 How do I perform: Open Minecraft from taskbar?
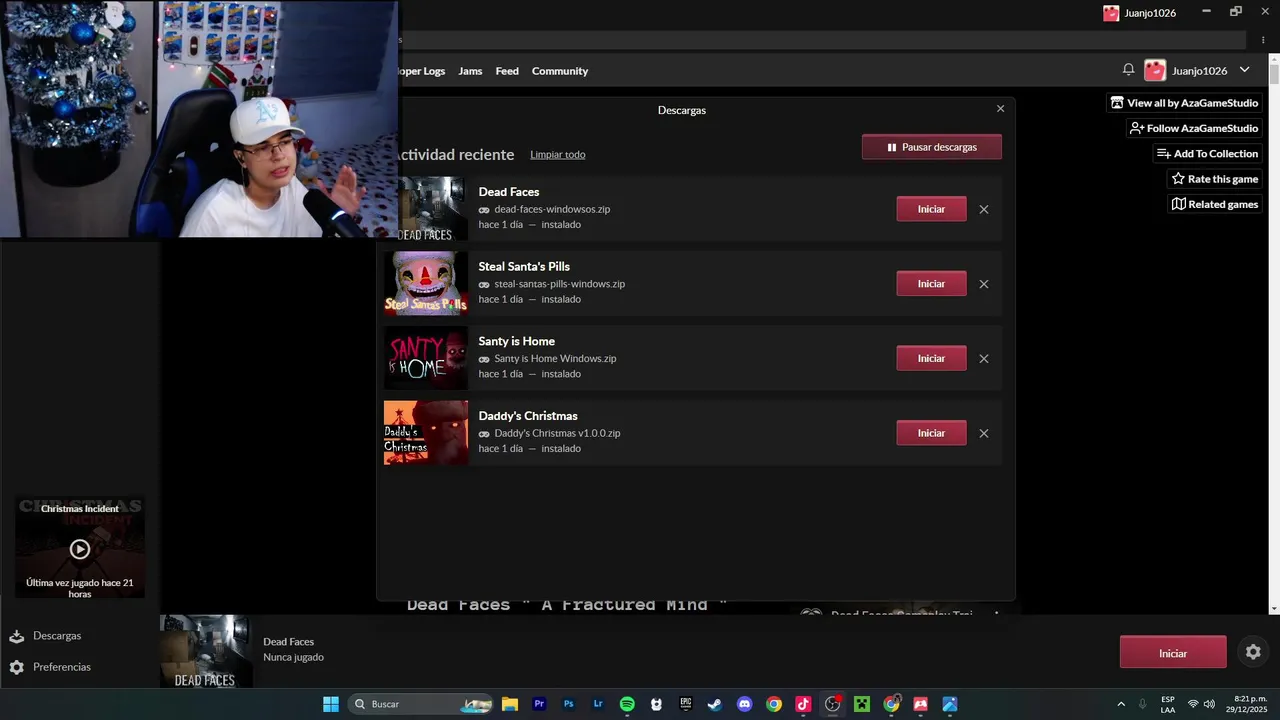[862, 704]
